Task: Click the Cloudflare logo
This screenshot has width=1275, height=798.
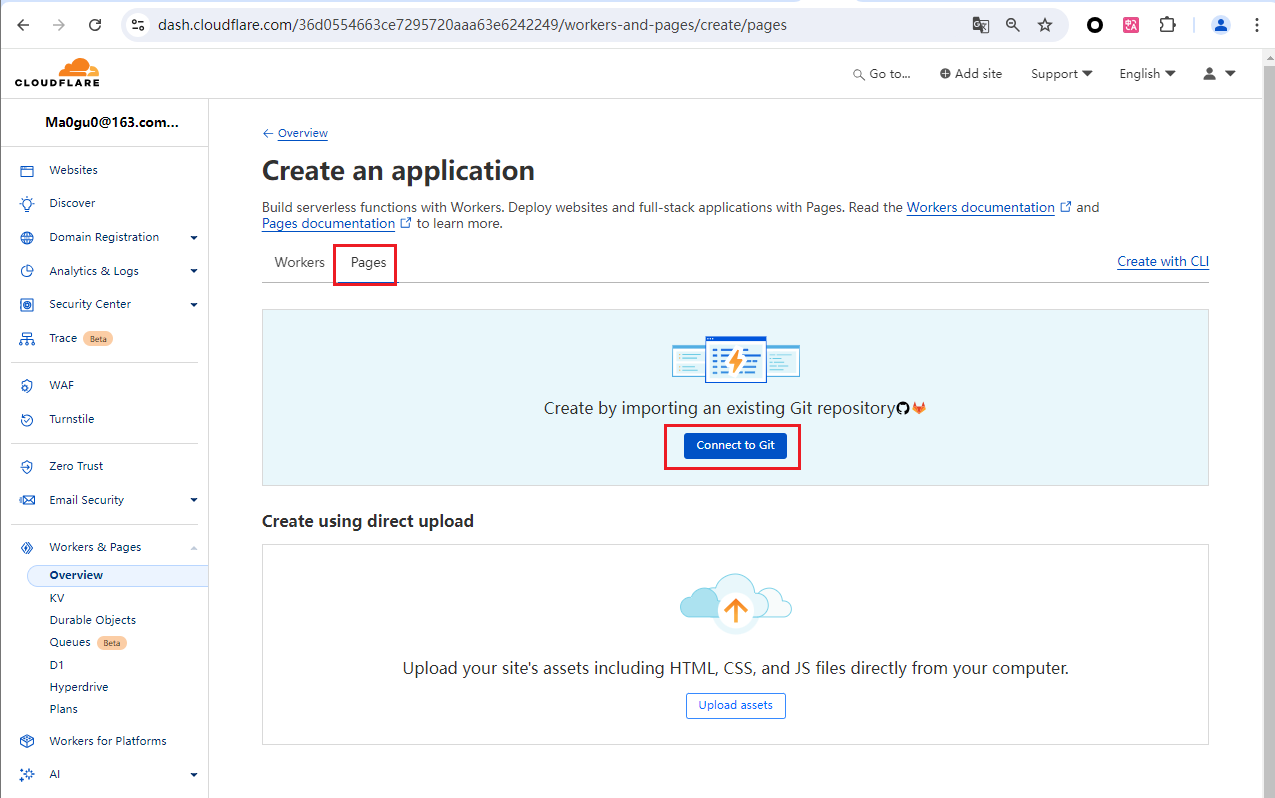Action: 57,73
